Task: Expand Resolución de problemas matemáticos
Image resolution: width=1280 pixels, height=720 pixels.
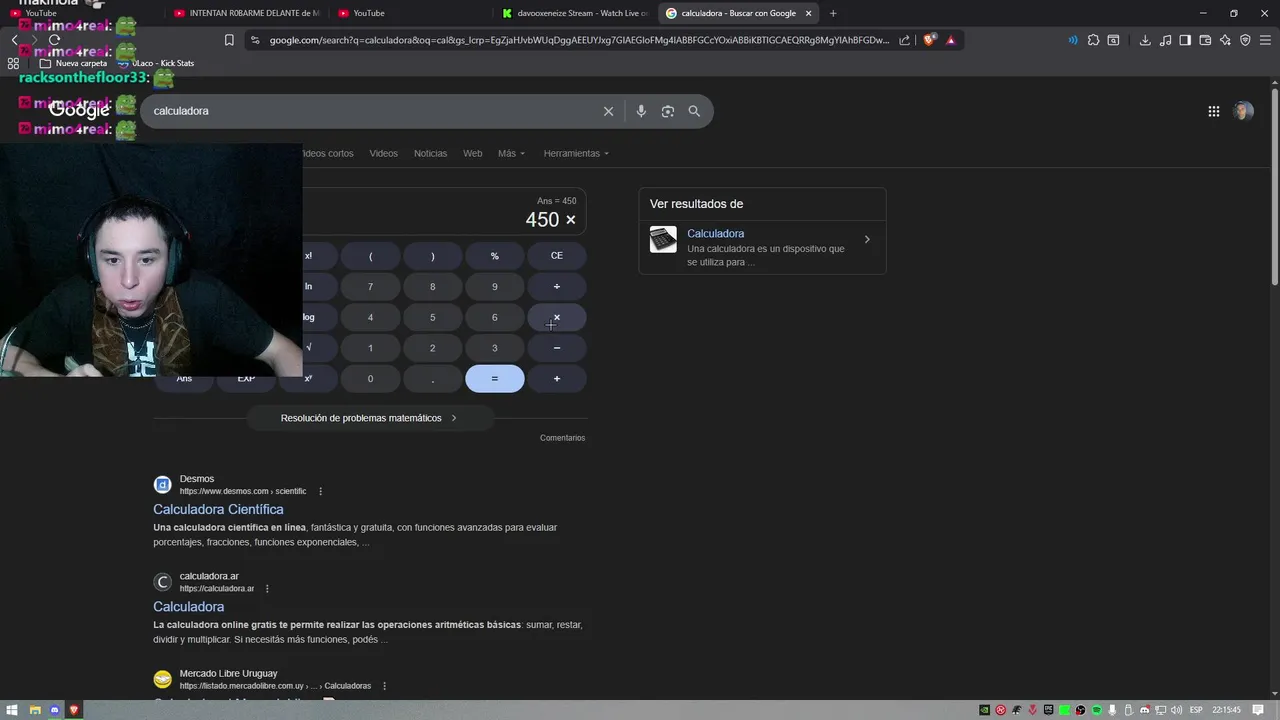Action: [369, 418]
